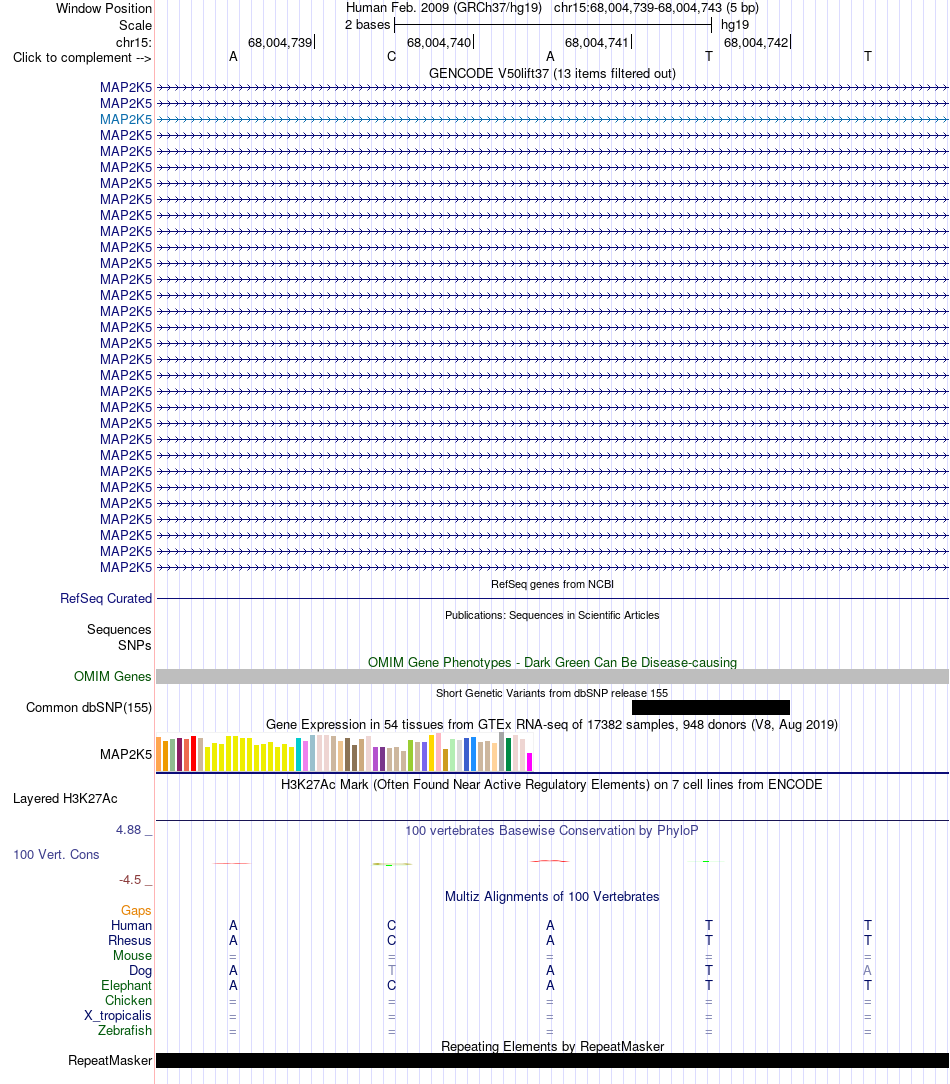Click the 'chr15:' ruler label
950x1084 pixels.
coord(133,43)
